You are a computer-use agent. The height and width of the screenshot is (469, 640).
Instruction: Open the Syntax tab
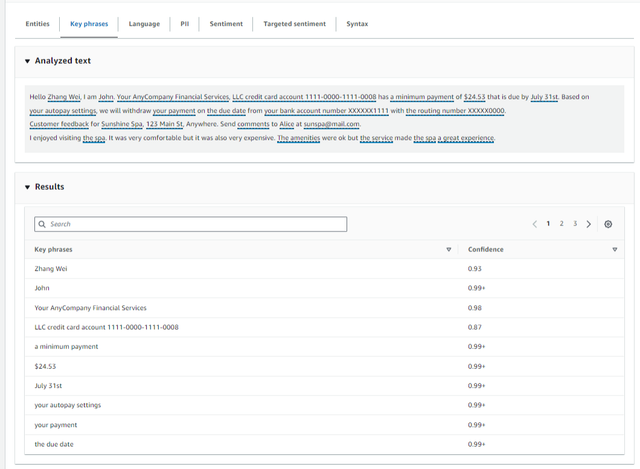356,23
